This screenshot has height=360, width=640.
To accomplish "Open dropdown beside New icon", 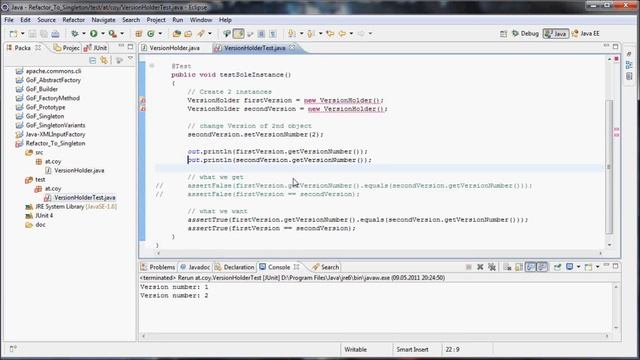I will (x=22, y=33).
